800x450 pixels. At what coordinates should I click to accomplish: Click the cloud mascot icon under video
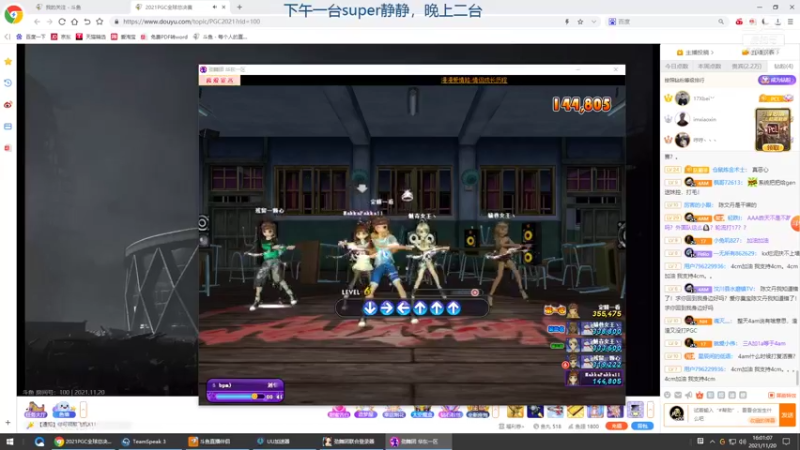point(64,409)
